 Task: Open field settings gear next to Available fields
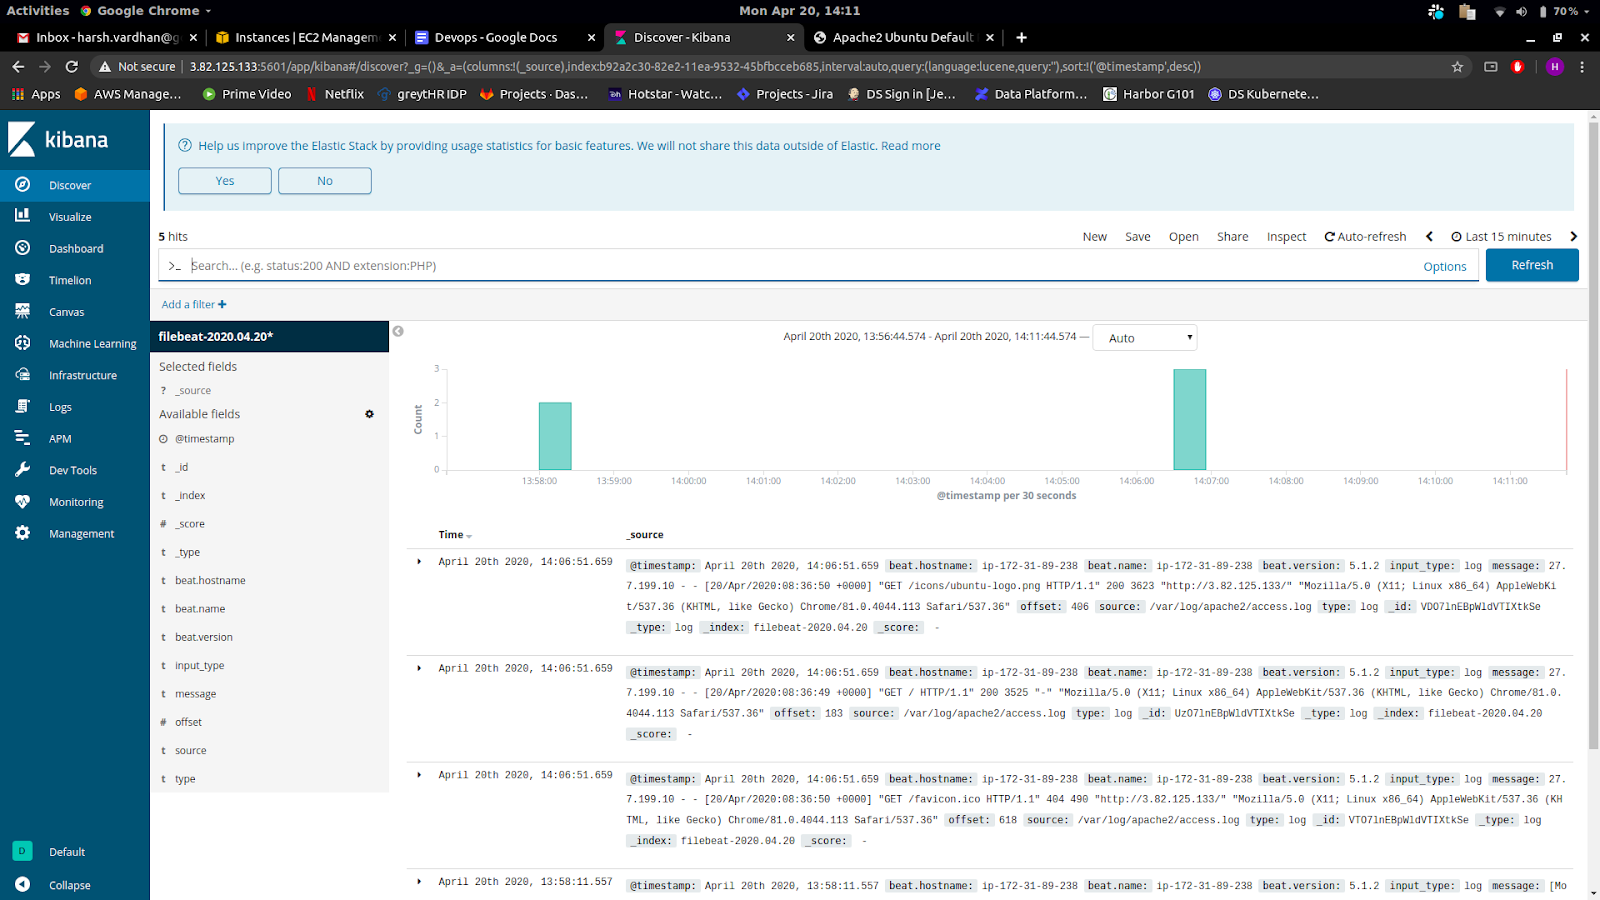click(369, 413)
